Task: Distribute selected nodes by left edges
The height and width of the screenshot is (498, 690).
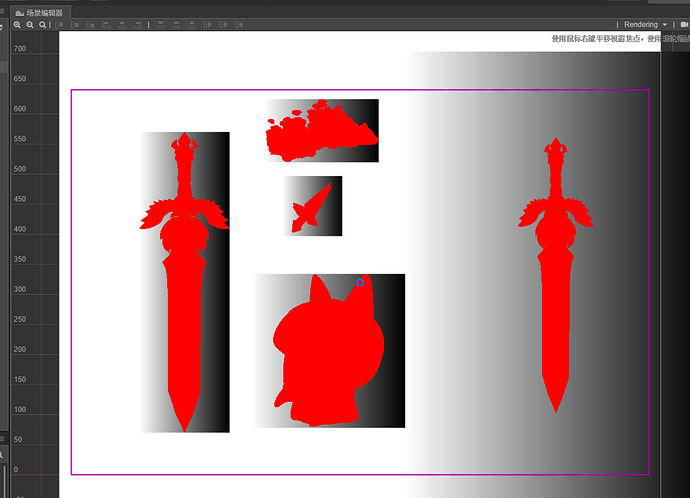Action: pyautogui.click(x=208, y=25)
